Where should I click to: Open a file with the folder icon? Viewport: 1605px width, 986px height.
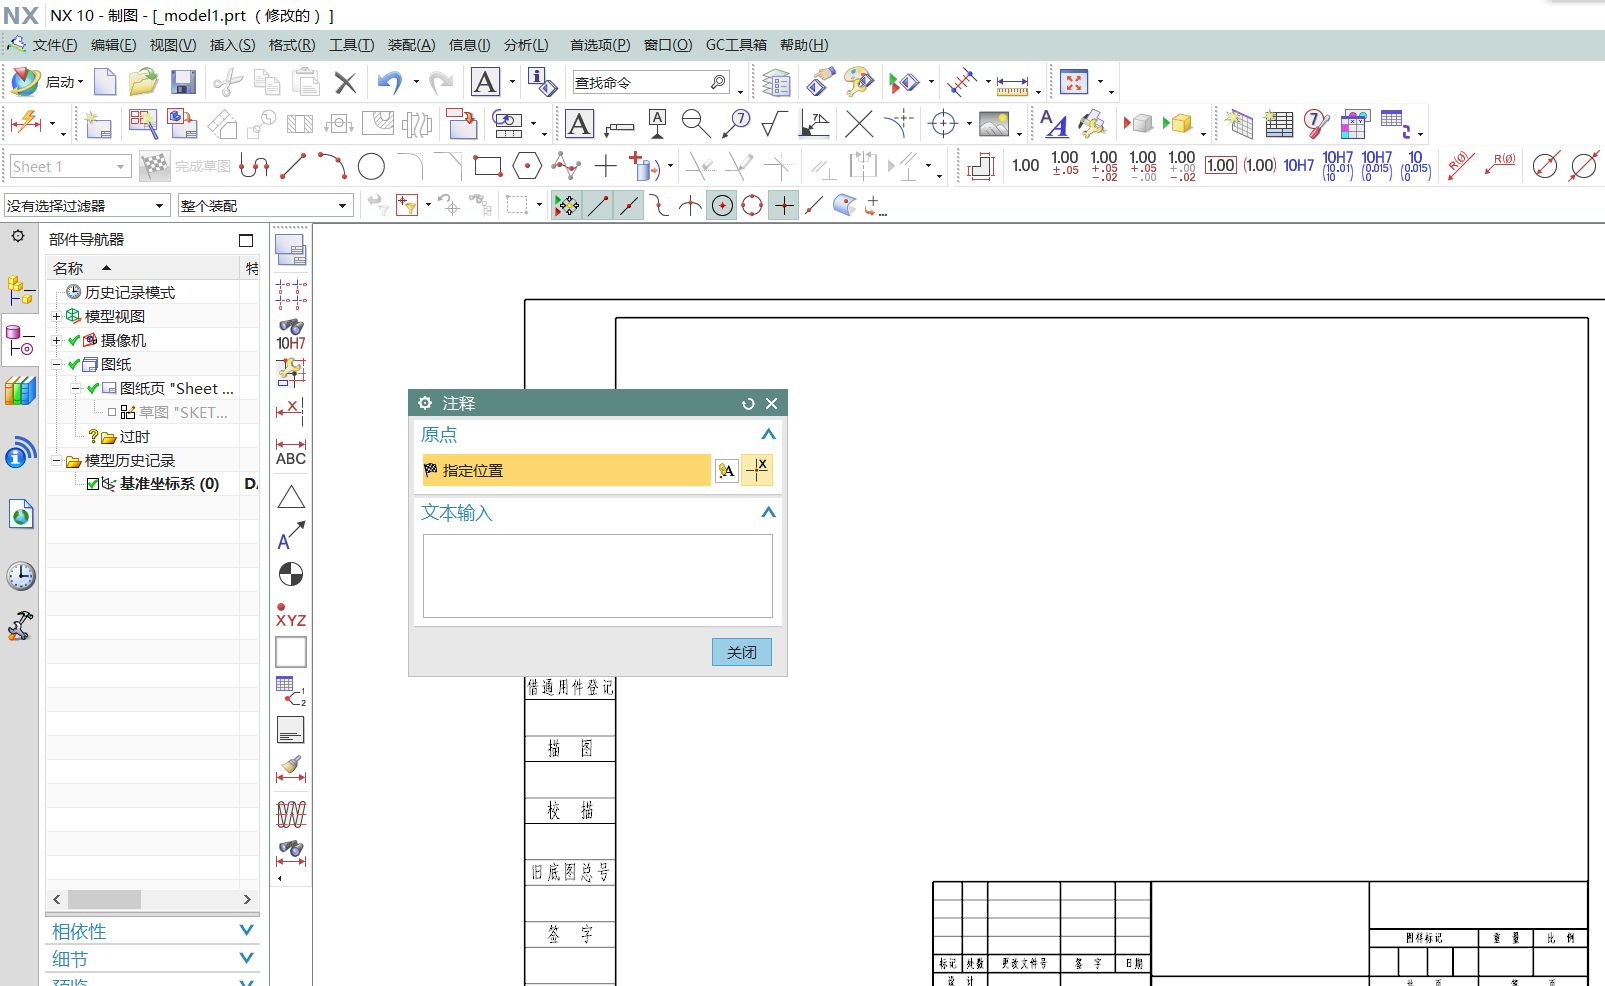pyautogui.click(x=144, y=82)
